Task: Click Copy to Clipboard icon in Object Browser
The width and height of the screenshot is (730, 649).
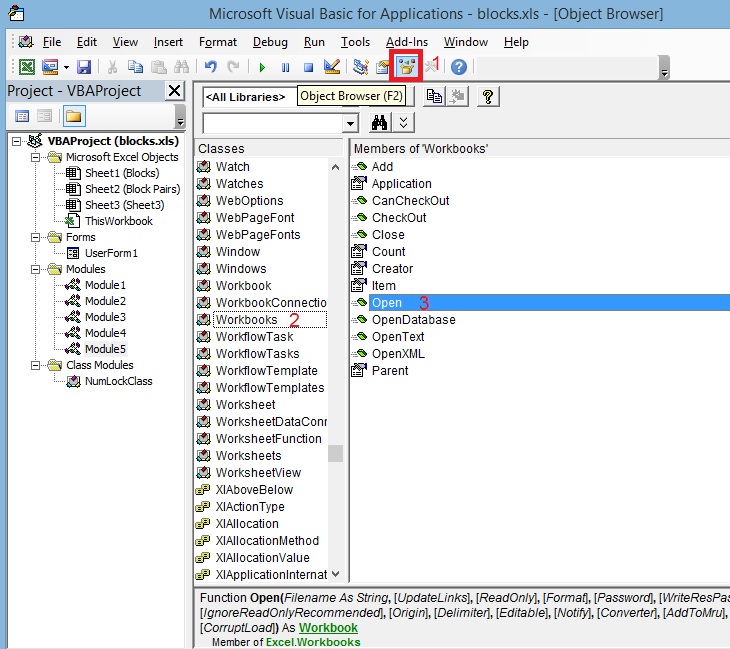Action: click(x=434, y=96)
